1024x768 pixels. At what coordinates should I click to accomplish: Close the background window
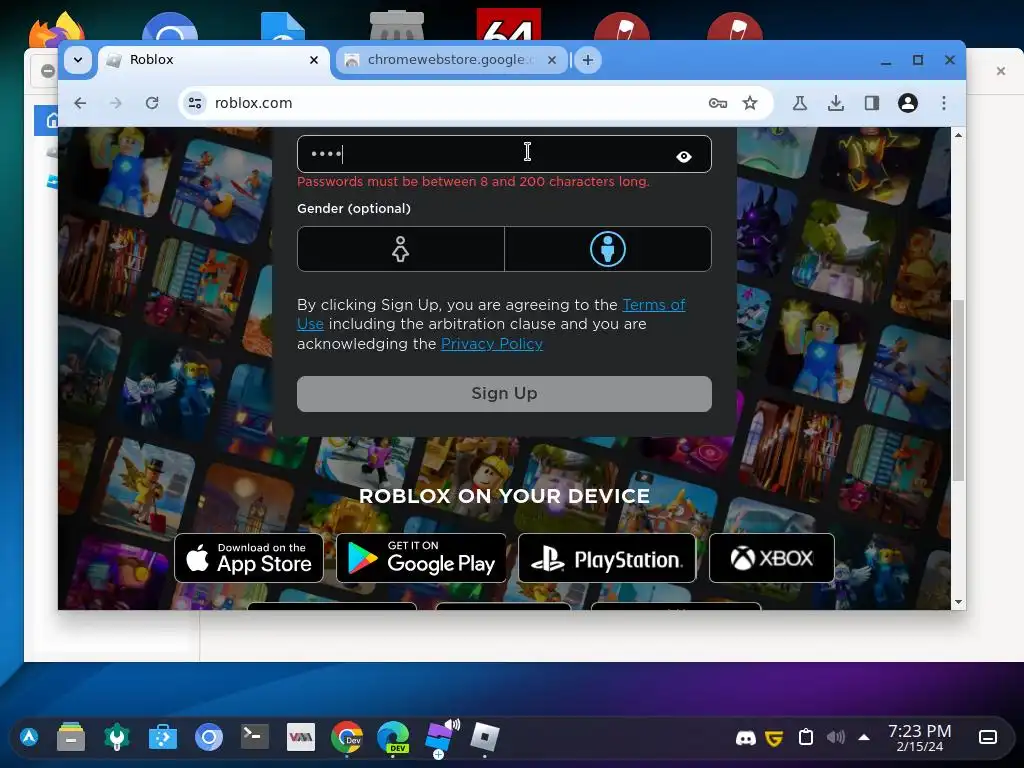coord(1000,71)
